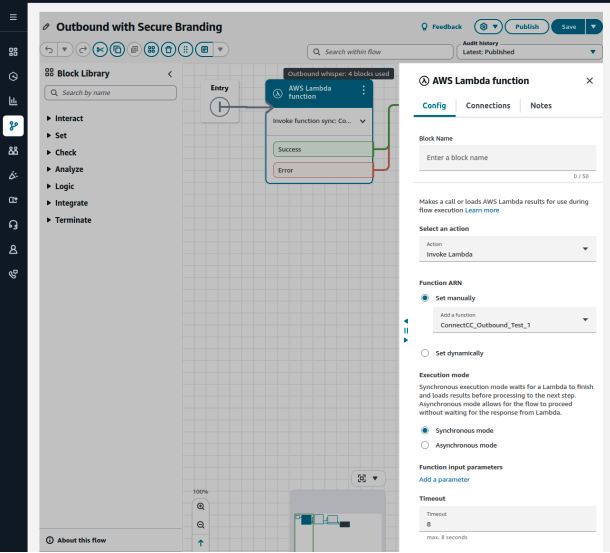
Task: Choose Synchronous mode radio option
Action: coord(425,431)
